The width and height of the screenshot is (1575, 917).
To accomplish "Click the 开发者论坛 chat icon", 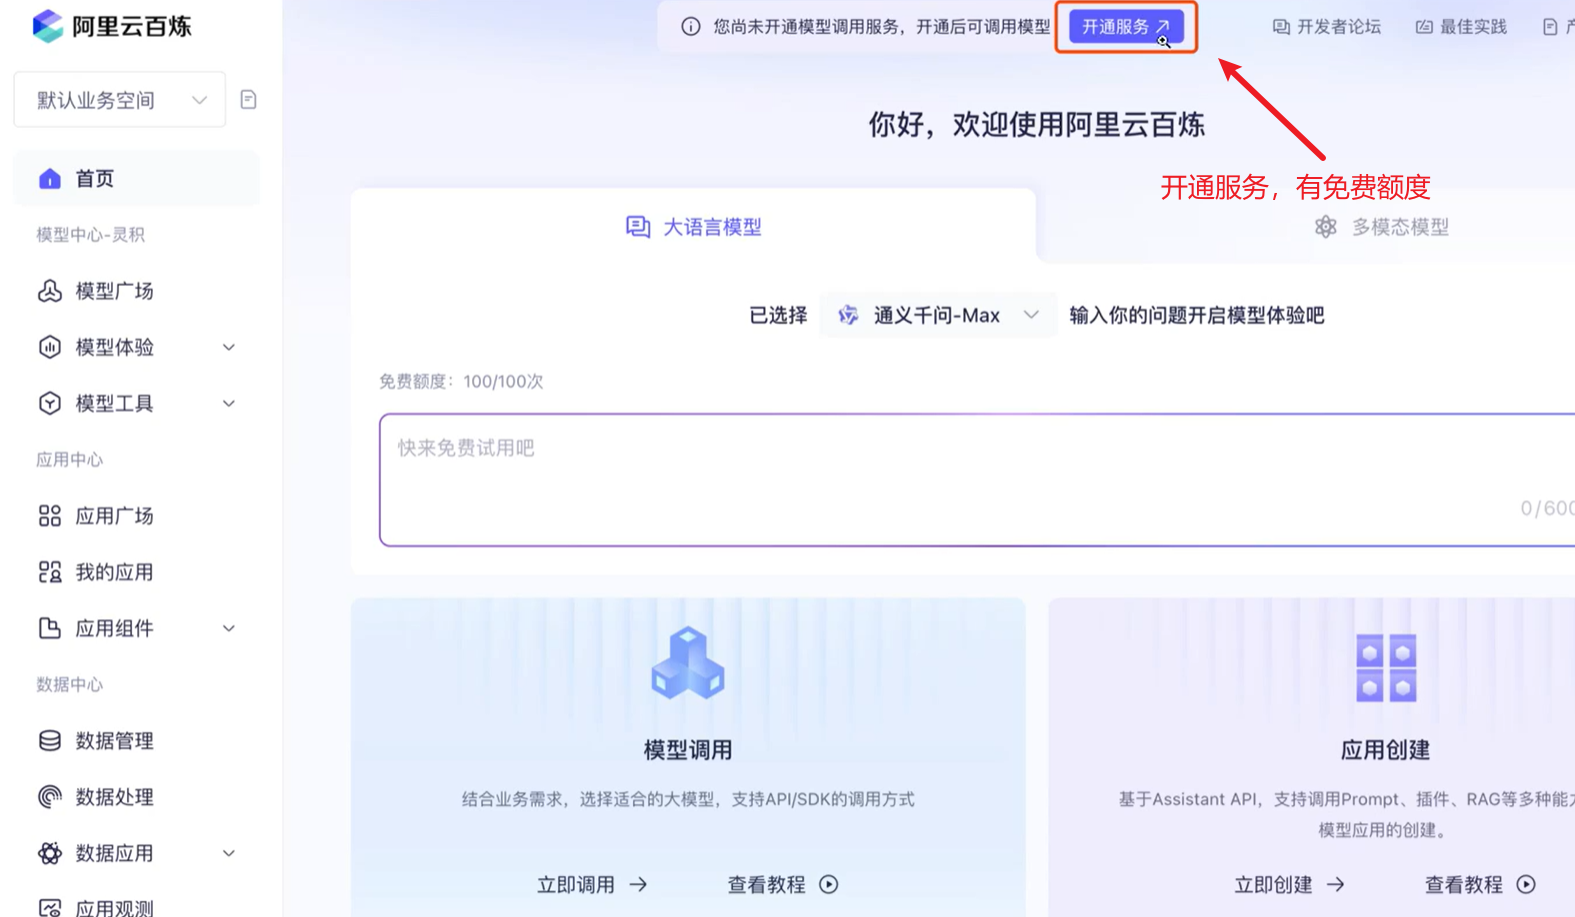I will click(x=1281, y=27).
